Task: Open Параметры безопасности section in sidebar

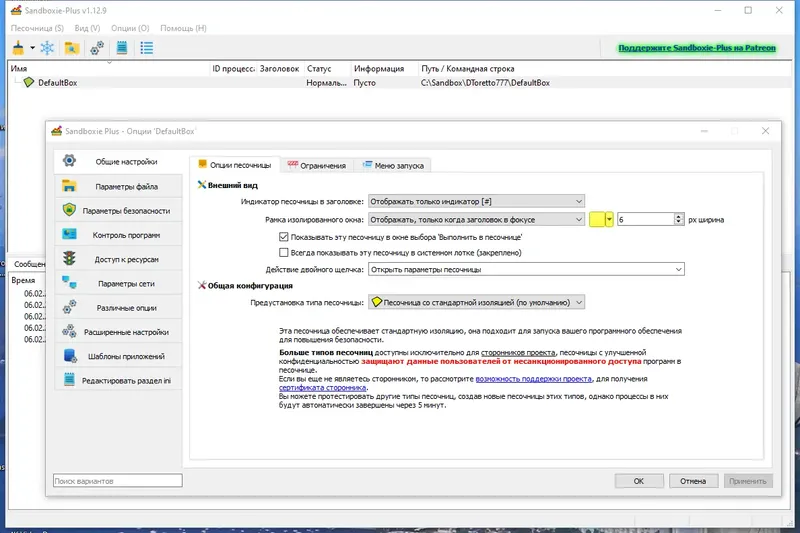Action: tap(118, 210)
